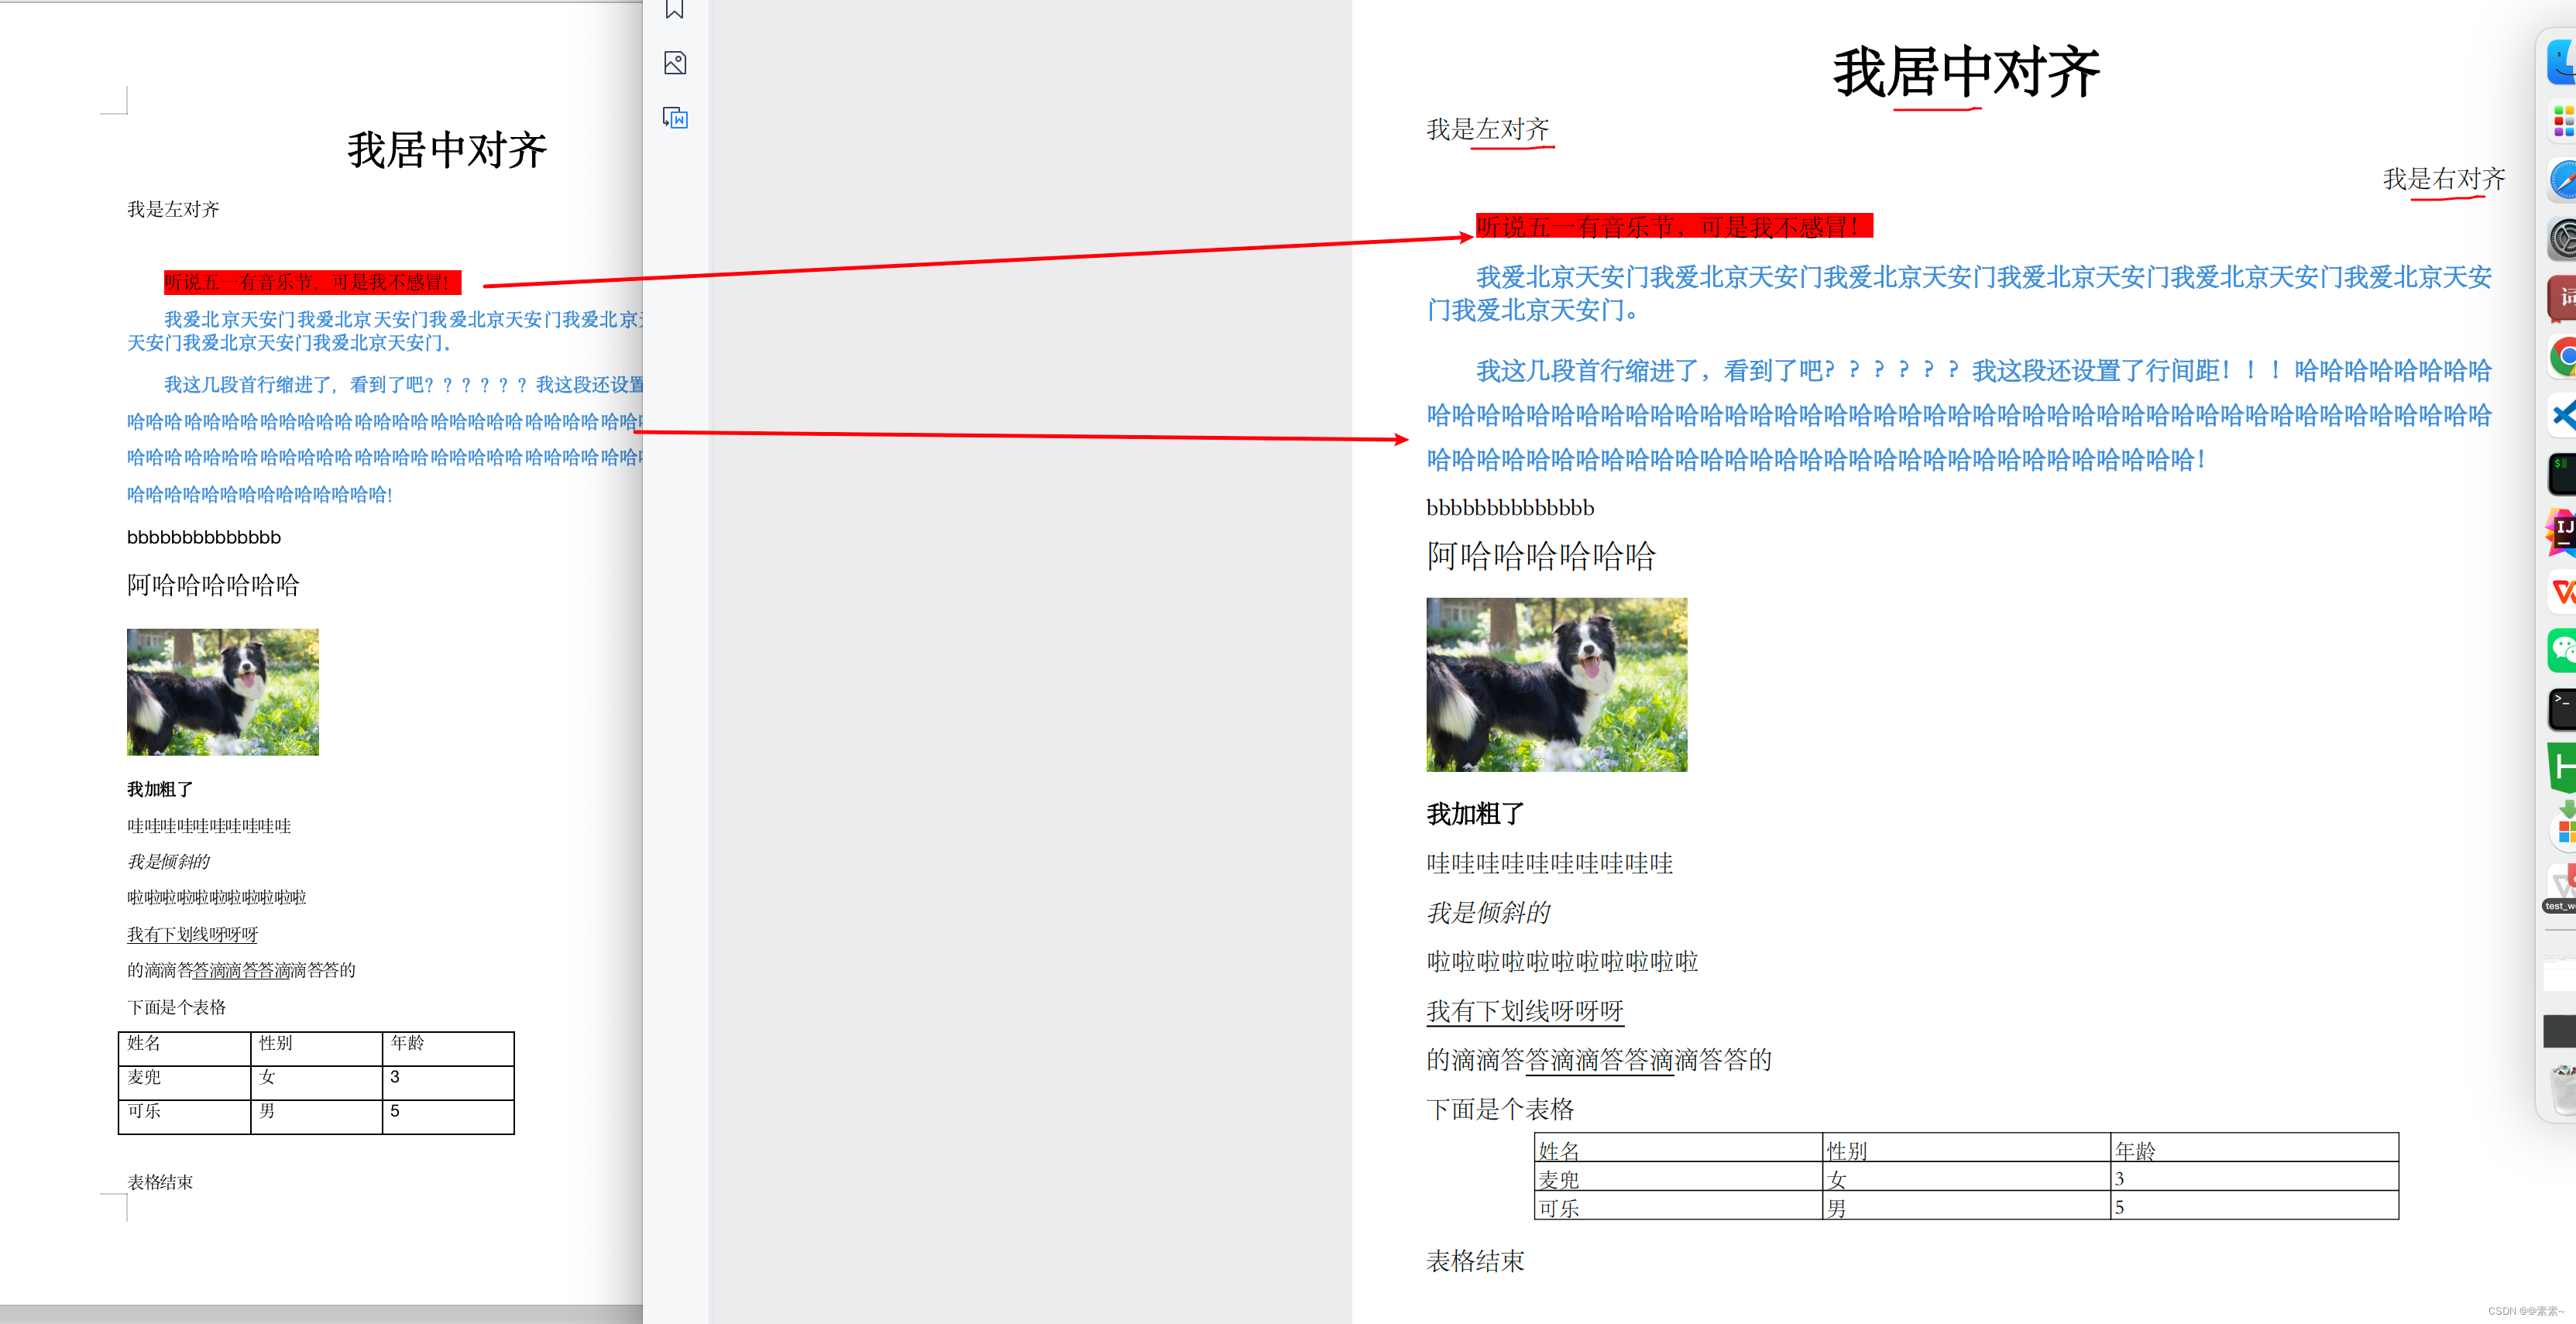Click the 我这几段首行缩进了 paragraph in the left document

click(385, 439)
